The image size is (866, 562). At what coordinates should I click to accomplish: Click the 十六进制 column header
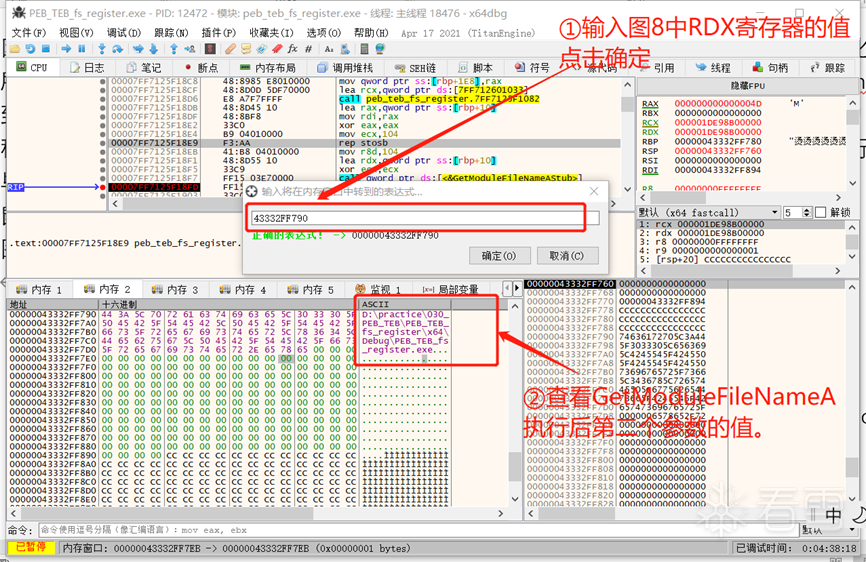pyautogui.click(x=228, y=304)
